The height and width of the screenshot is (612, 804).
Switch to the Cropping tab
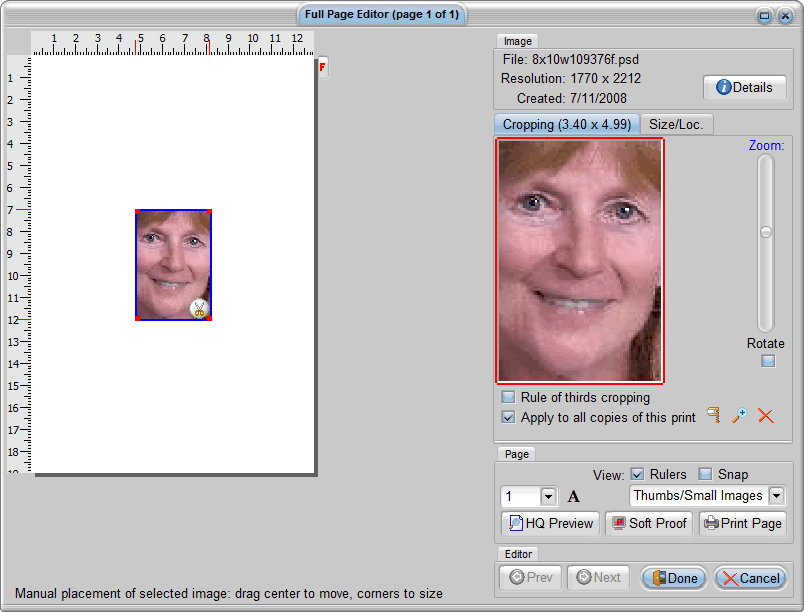(x=567, y=125)
